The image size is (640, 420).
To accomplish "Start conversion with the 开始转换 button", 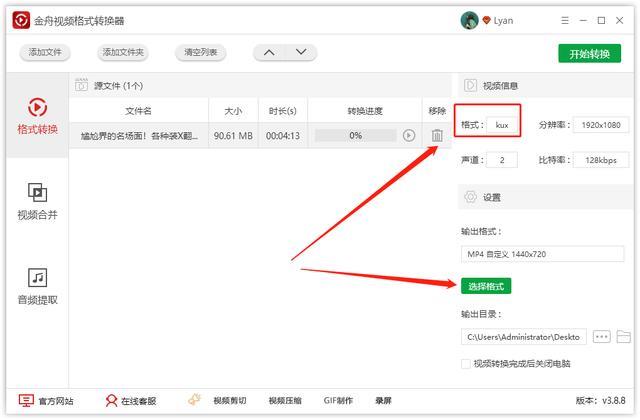I will pyautogui.click(x=589, y=53).
